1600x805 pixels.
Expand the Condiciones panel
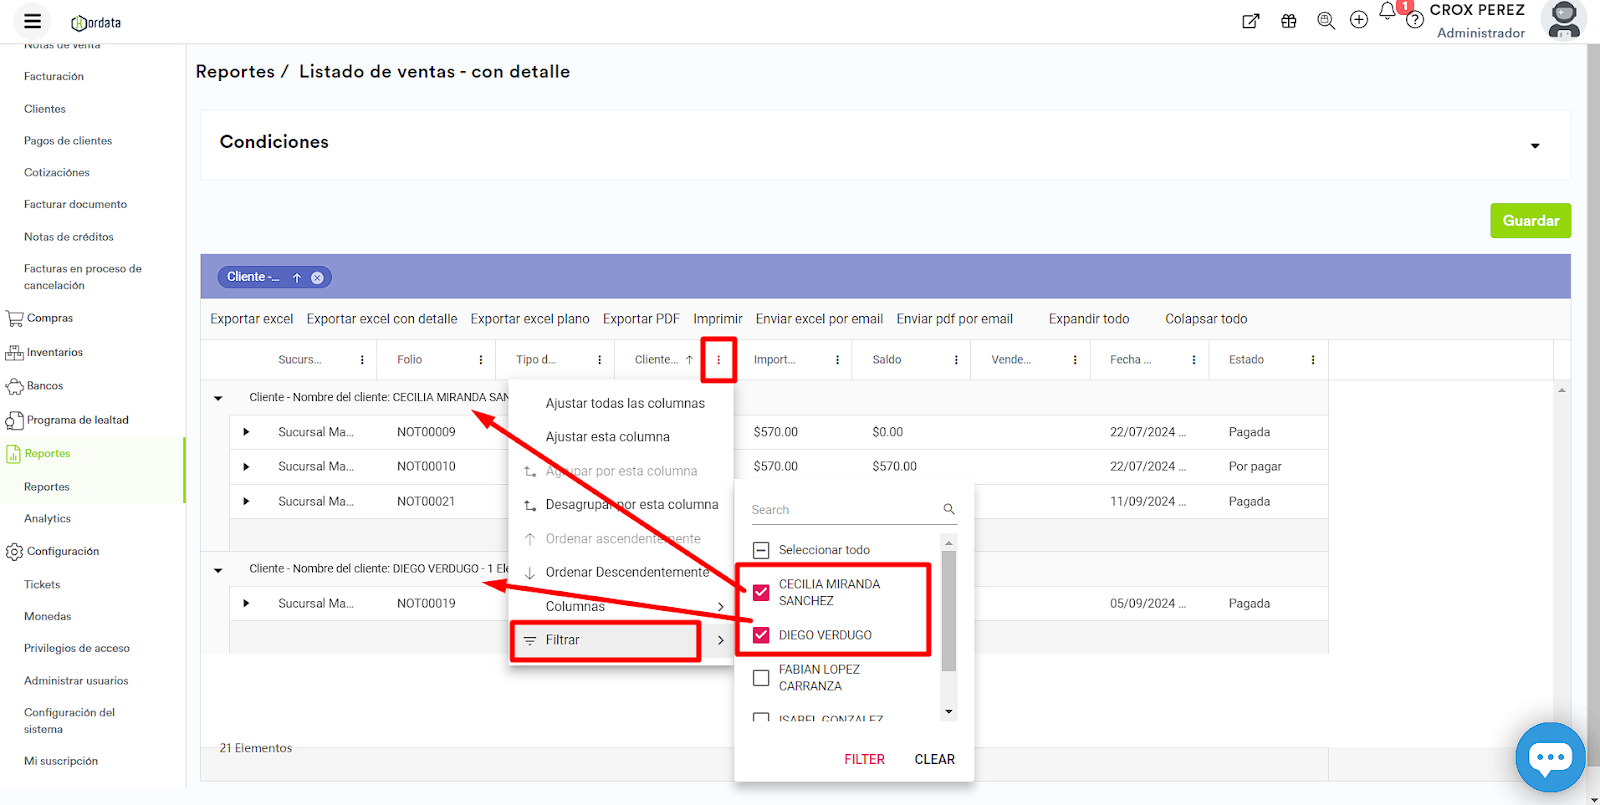click(x=1535, y=146)
